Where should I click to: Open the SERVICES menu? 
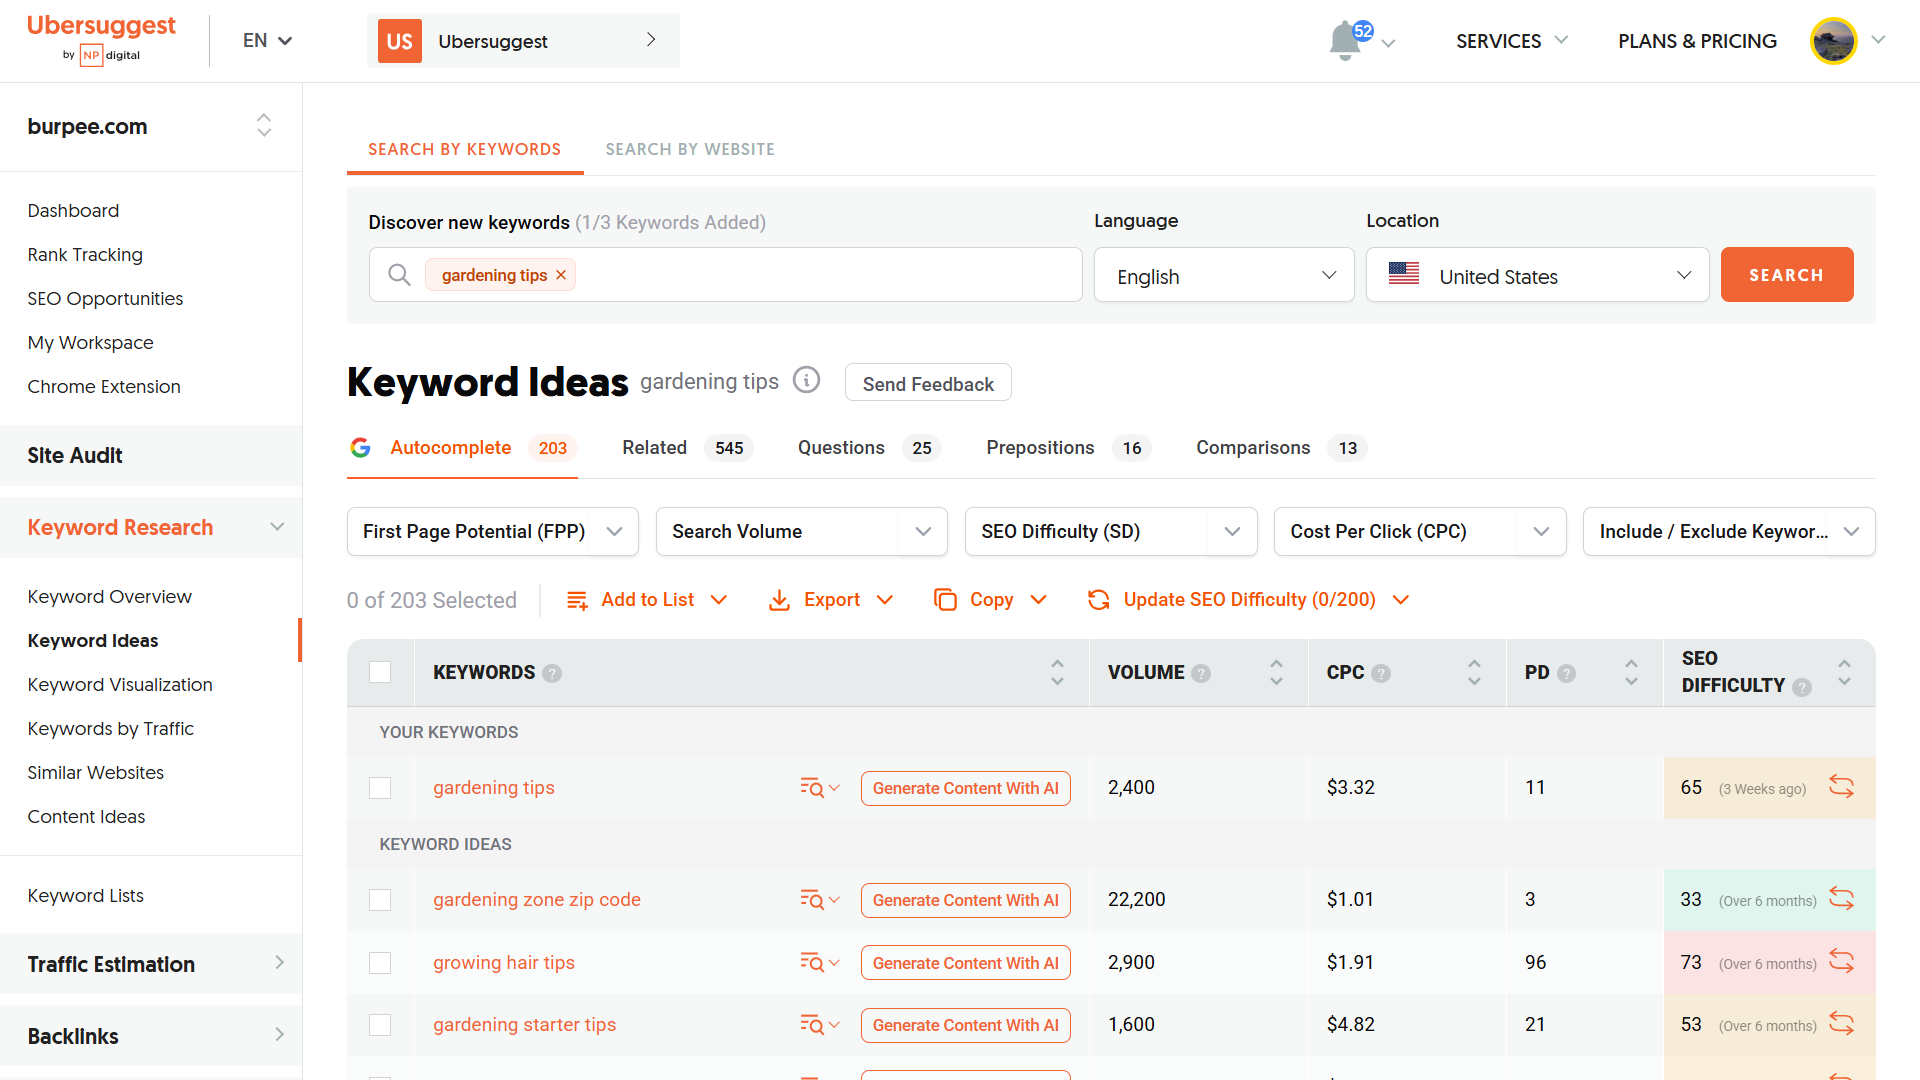1512,41
